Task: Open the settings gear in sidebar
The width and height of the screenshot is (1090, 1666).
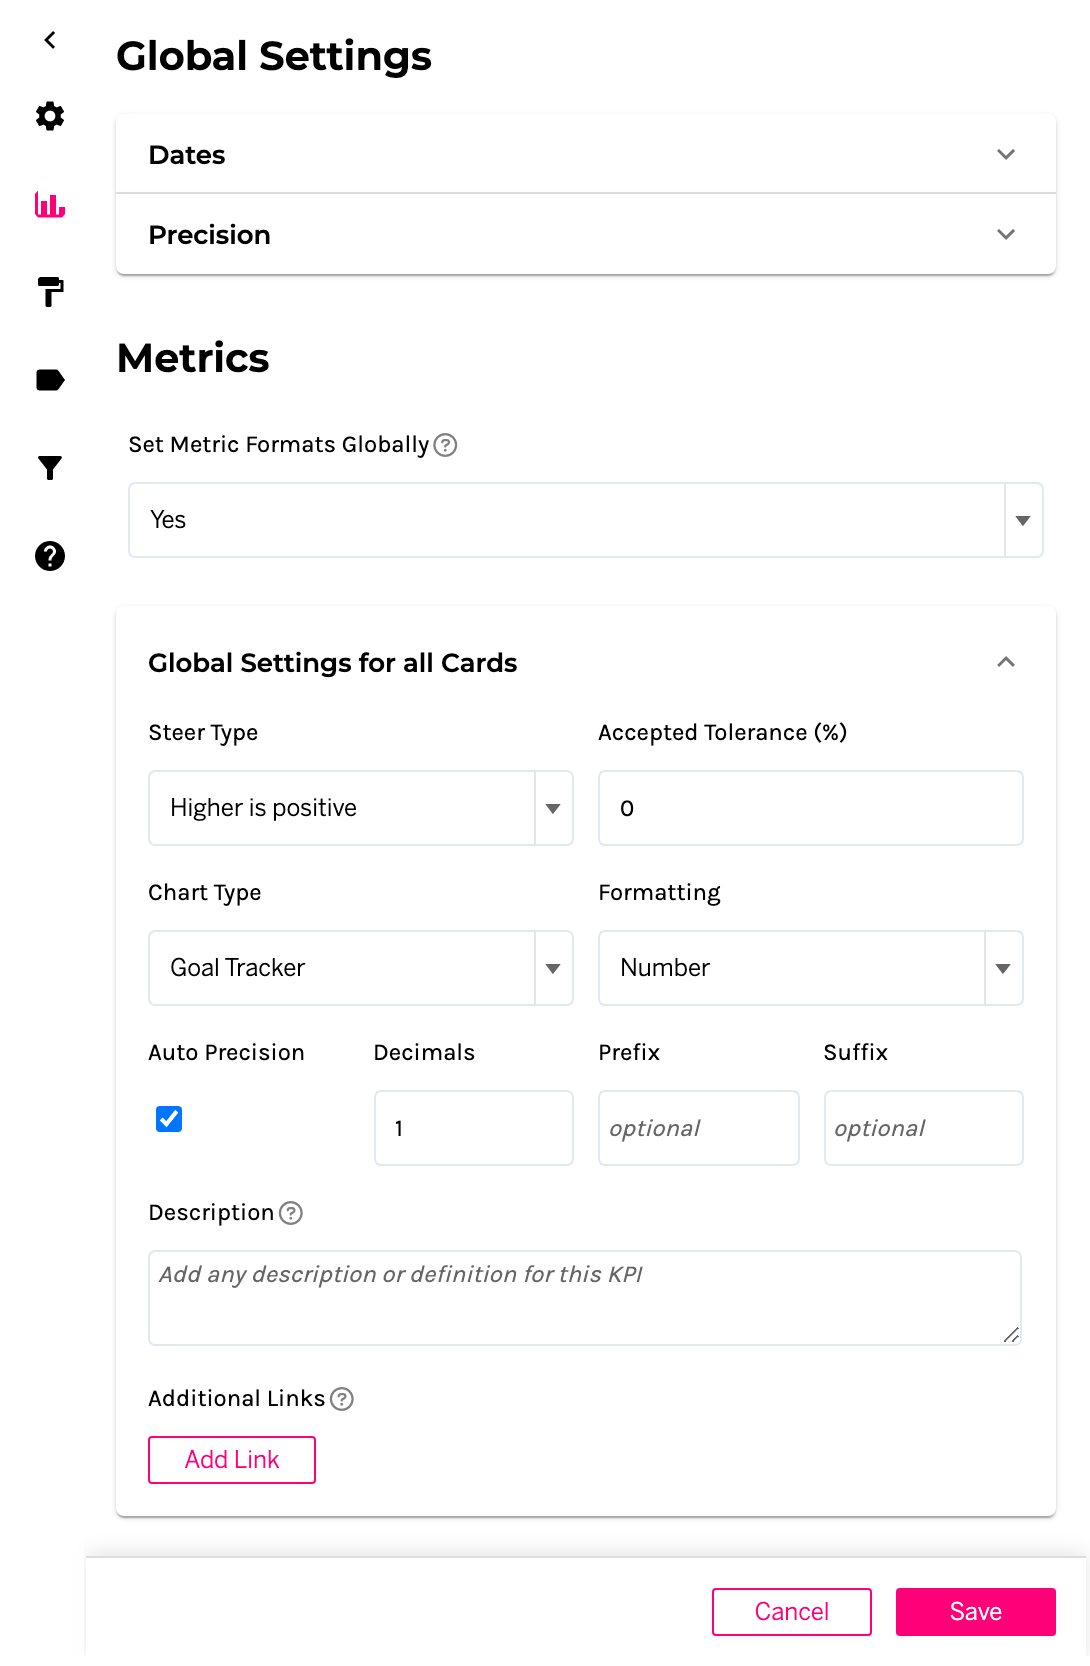Action: [x=50, y=116]
